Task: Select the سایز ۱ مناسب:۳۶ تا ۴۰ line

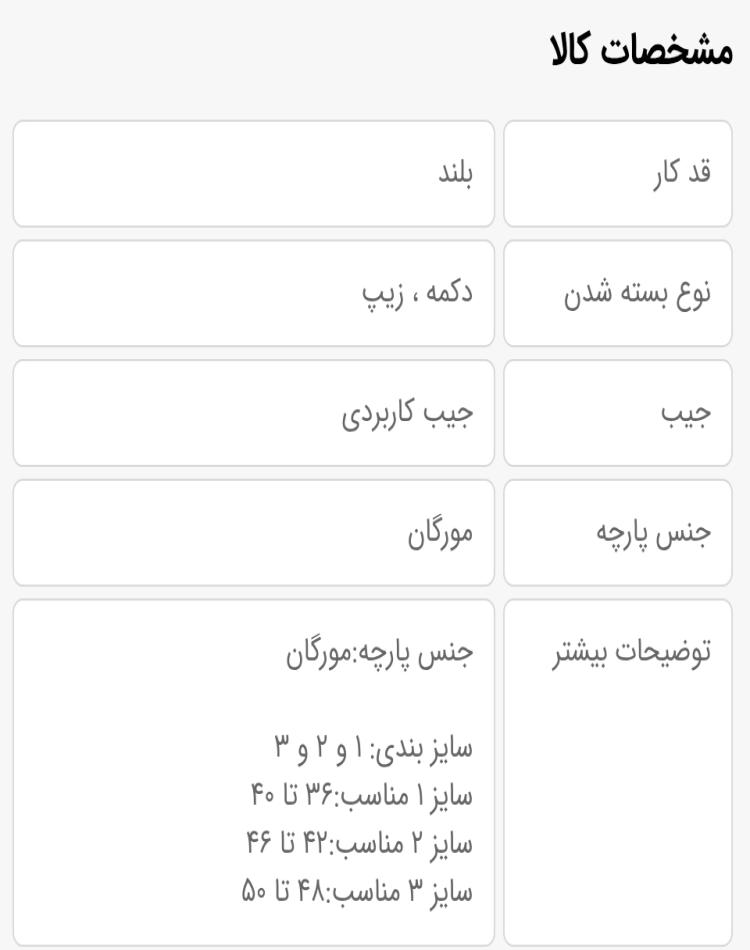Action: [362, 796]
